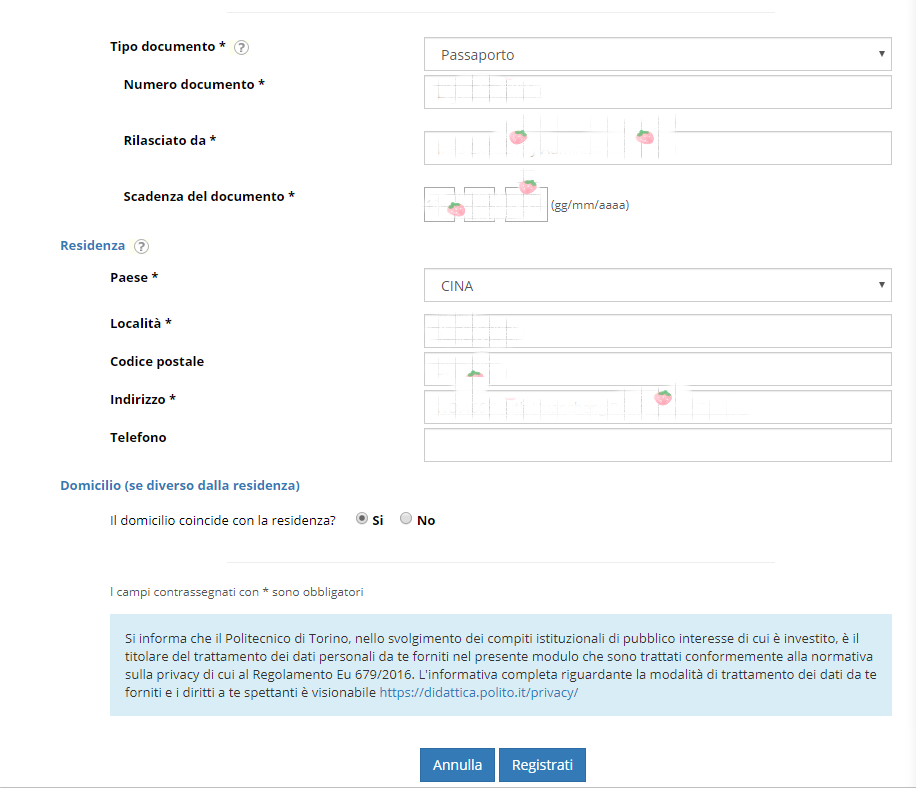Open the Tipo documento dropdown showing Passaporto
The image size is (916, 788).
click(x=657, y=55)
